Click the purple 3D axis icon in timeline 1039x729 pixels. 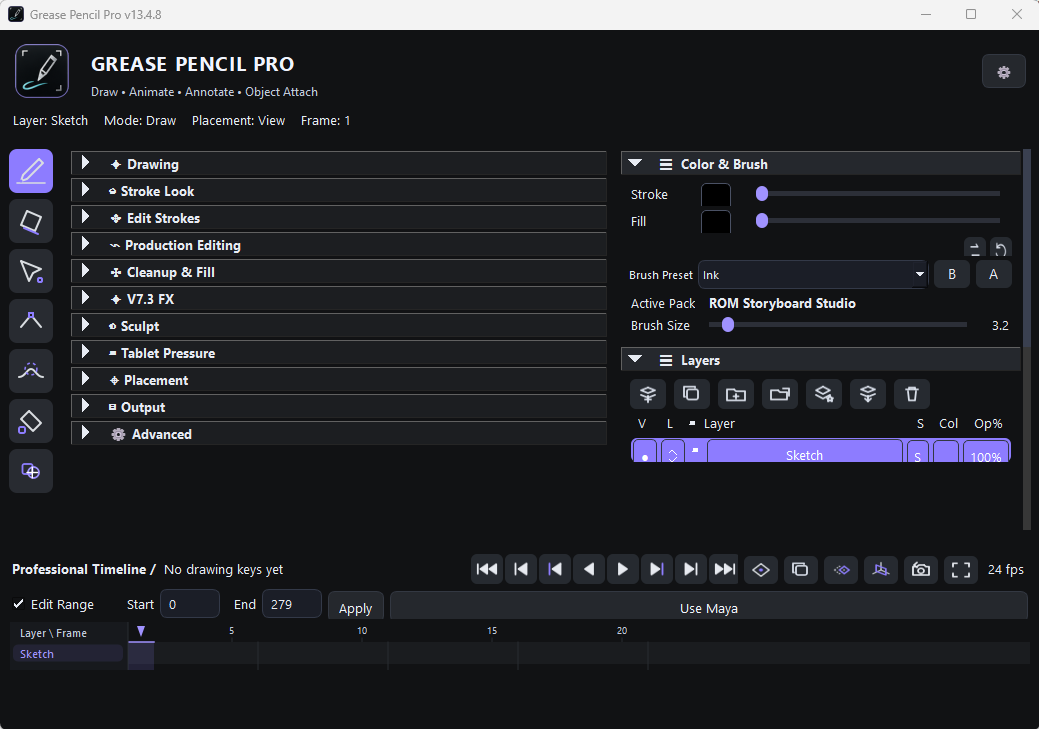point(881,569)
